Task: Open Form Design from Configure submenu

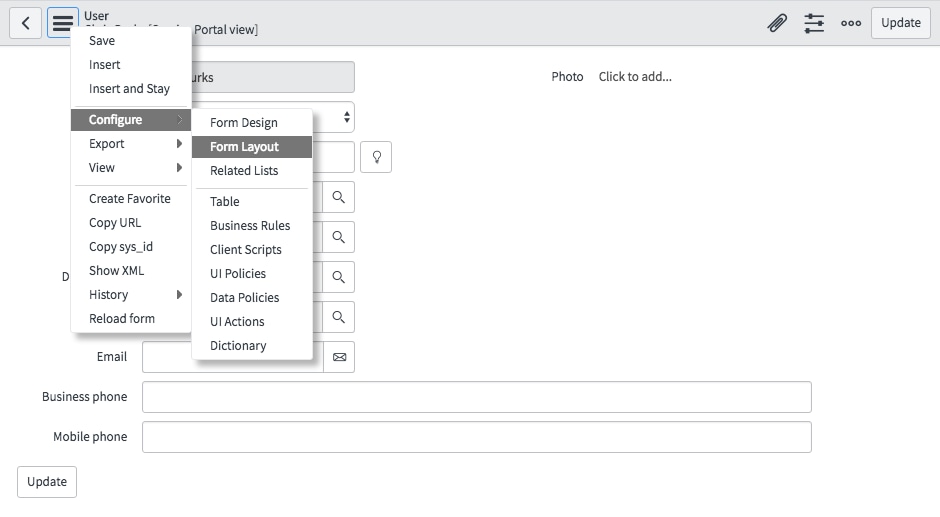Action: click(x=252, y=123)
